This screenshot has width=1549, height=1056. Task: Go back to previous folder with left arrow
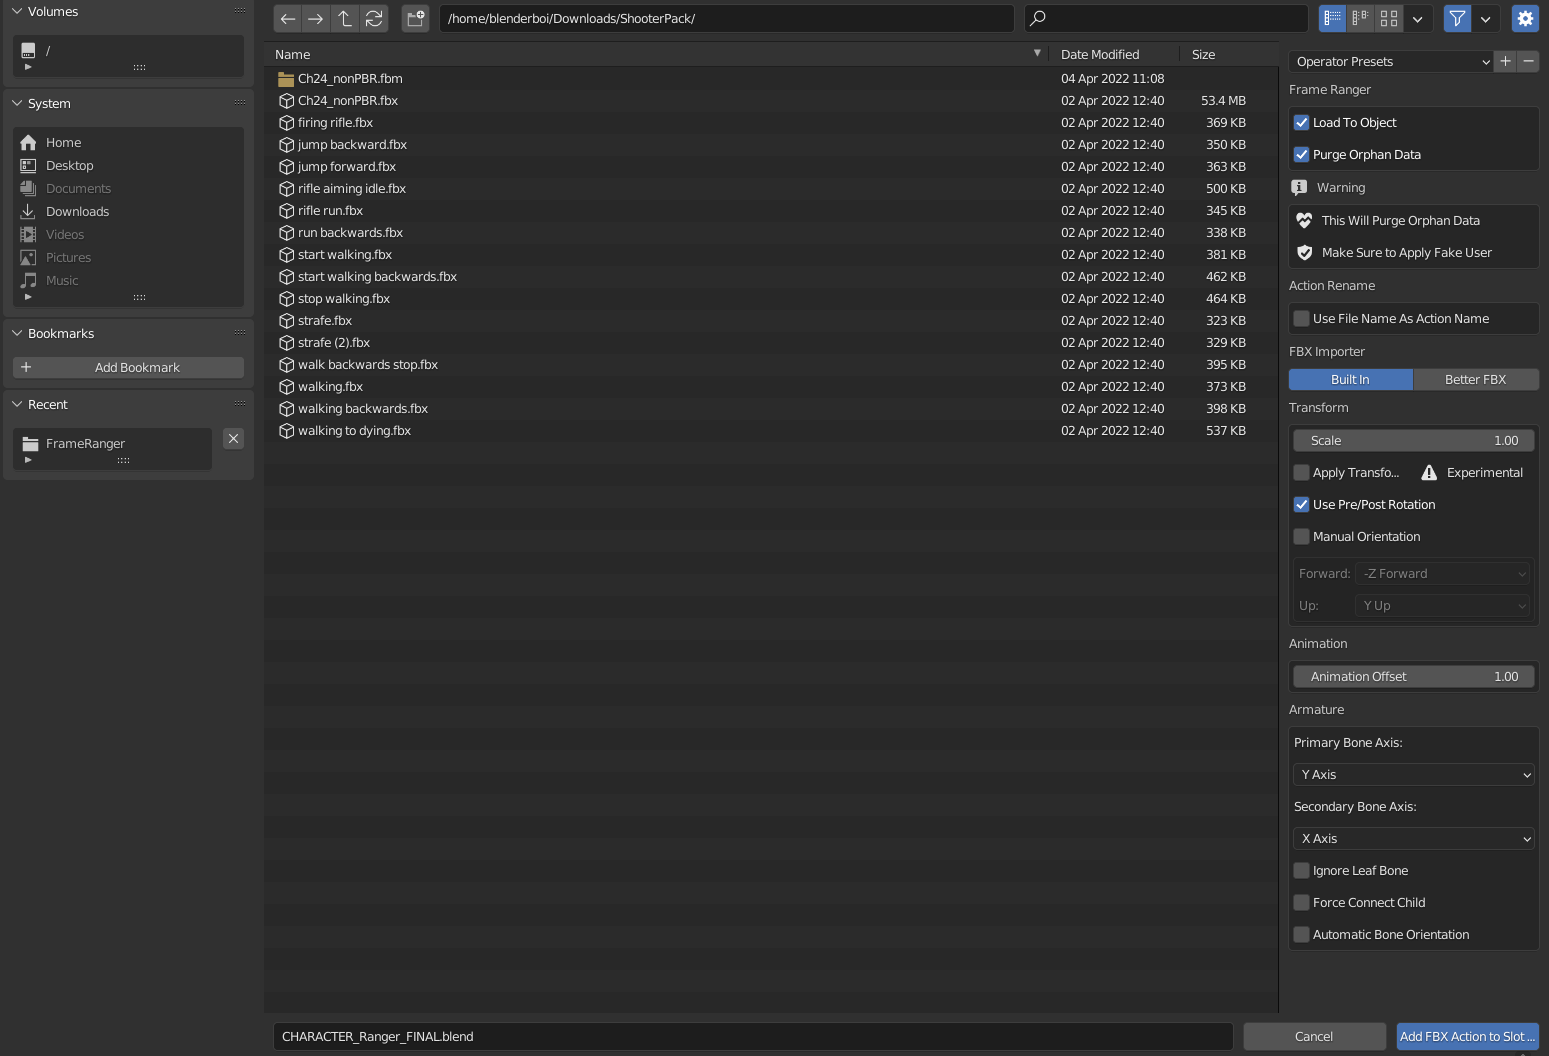tap(288, 18)
